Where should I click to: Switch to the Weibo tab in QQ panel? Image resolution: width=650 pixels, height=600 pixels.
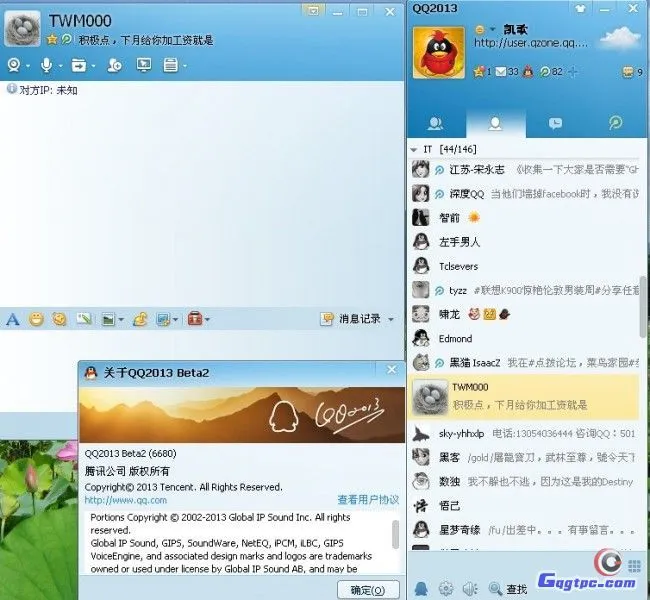click(615, 123)
